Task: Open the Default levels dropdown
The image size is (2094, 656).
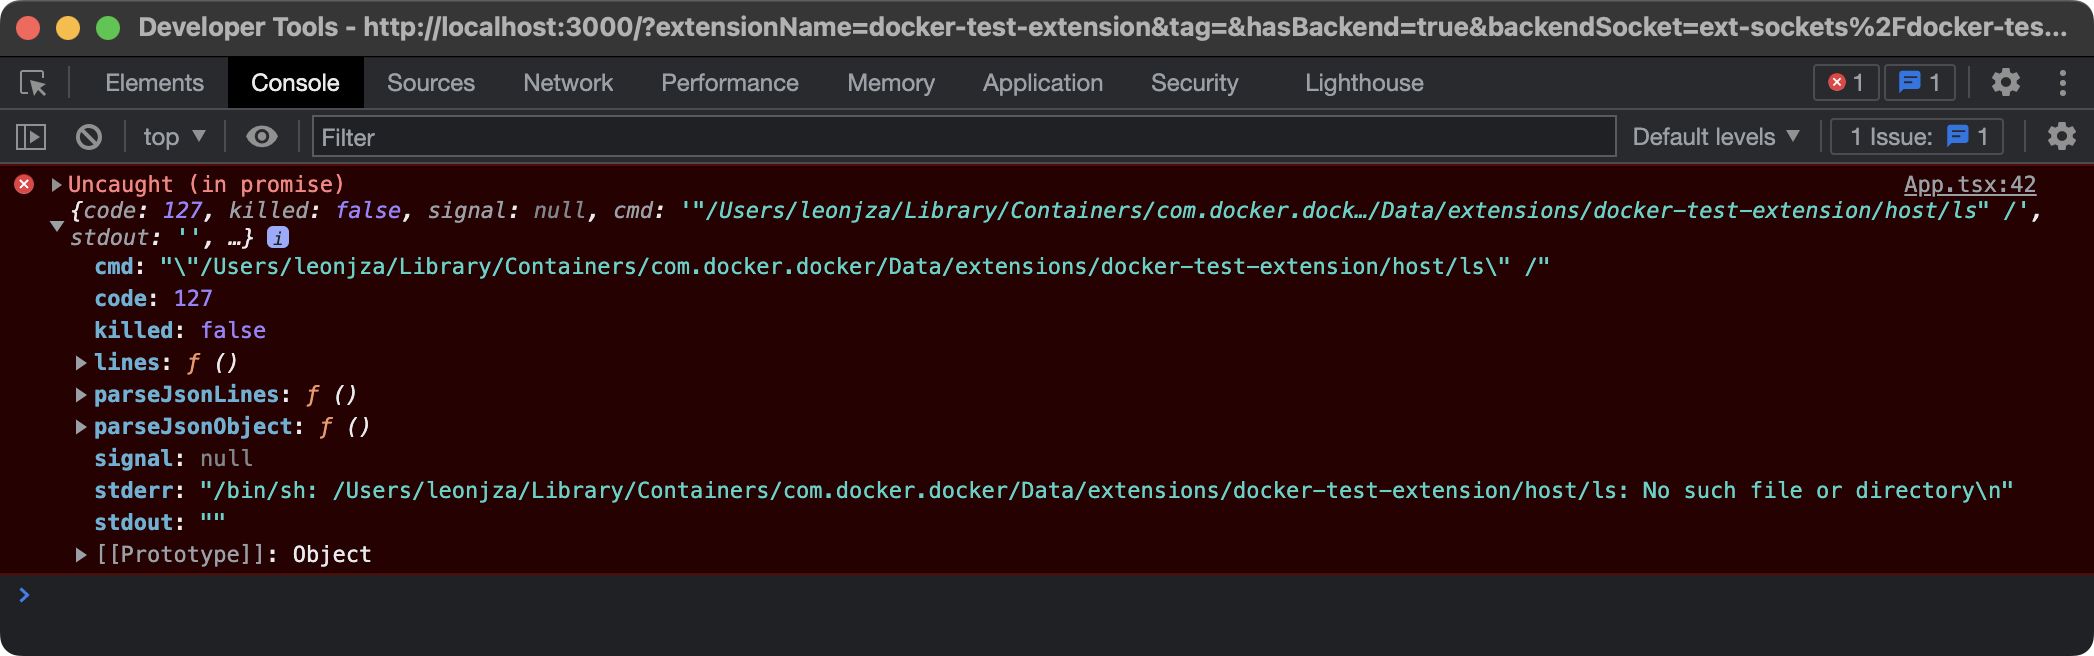Action: coord(1715,137)
